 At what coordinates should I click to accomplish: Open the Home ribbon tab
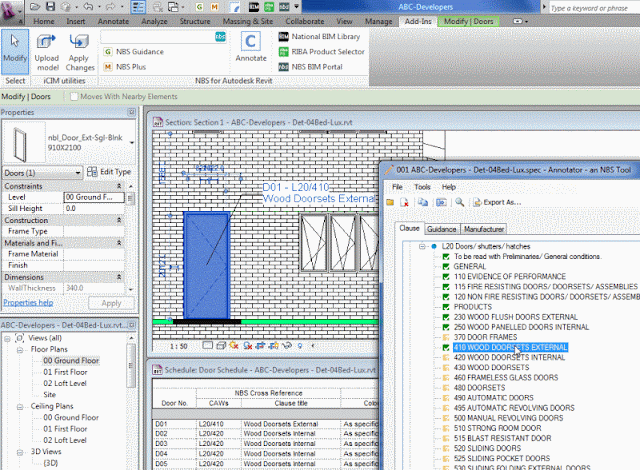pos(44,21)
